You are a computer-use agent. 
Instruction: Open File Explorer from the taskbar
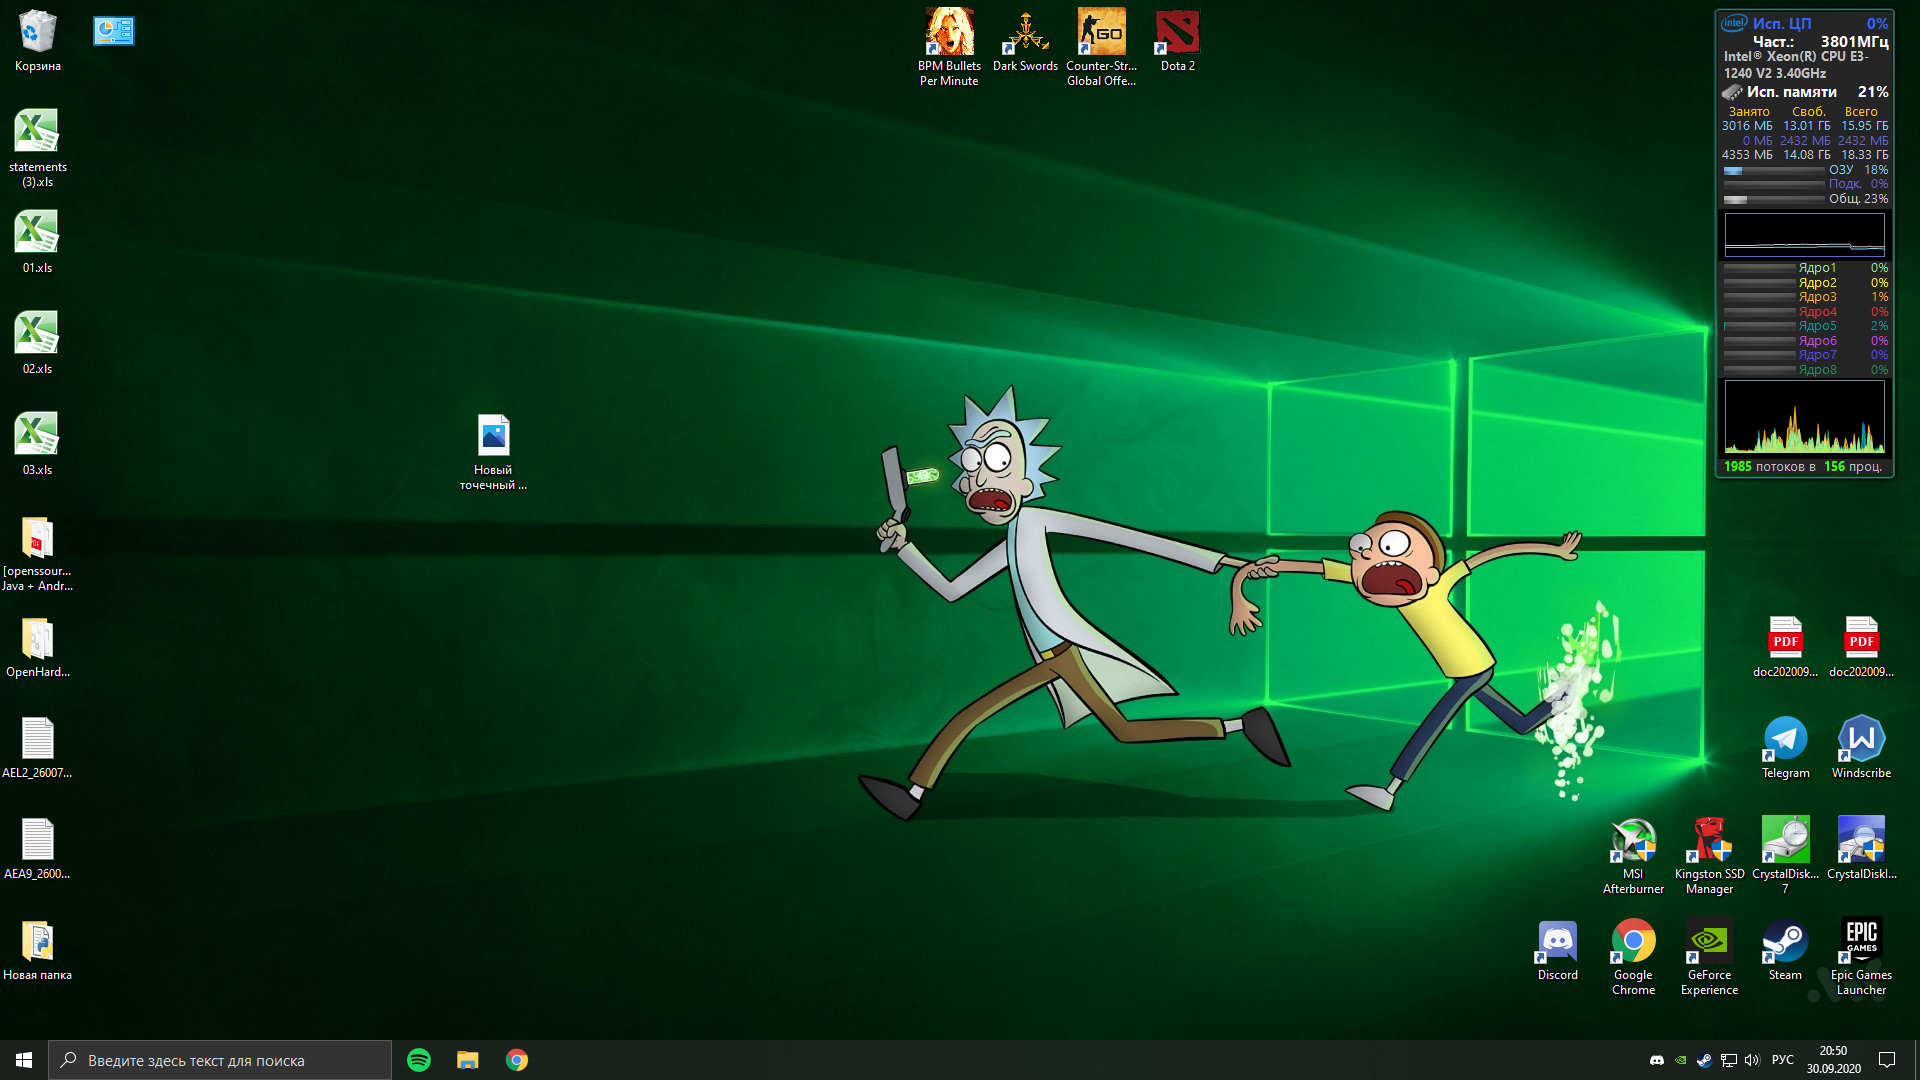click(468, 1060)
